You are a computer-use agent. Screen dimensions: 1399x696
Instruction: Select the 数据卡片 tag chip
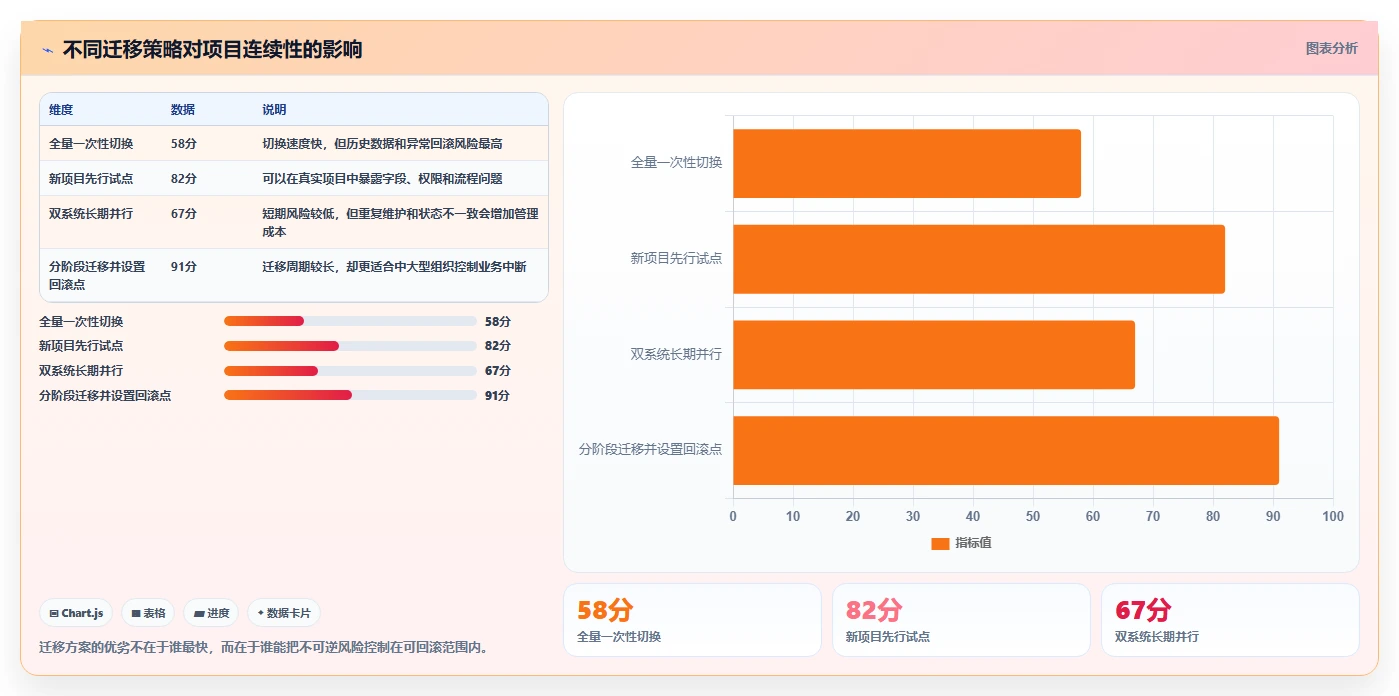click(284, 613)
